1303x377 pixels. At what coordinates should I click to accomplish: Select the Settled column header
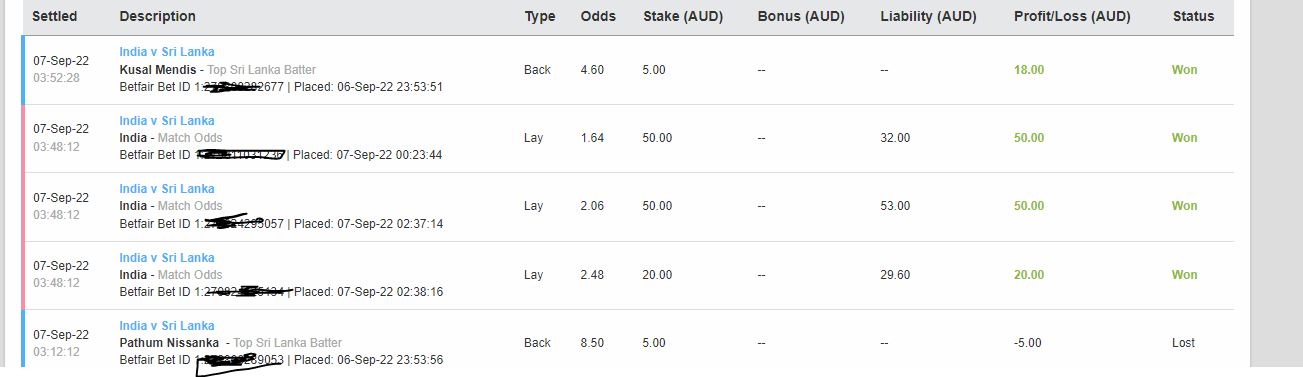click(55, 16)
